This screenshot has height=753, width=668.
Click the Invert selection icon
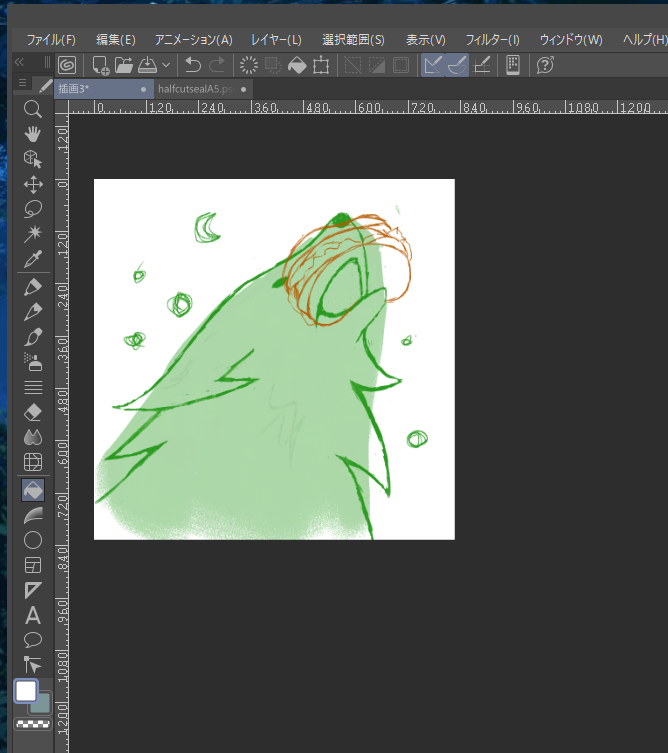(377, 65)
